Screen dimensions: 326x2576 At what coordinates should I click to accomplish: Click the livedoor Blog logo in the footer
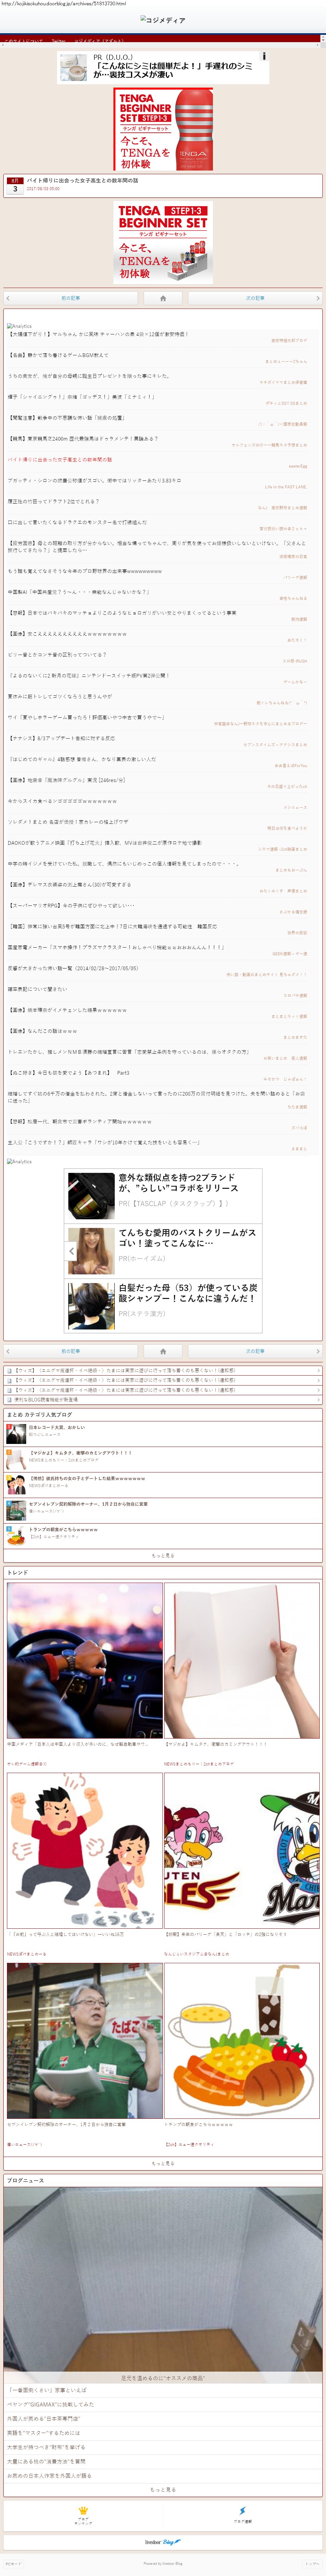[163, 2541]
